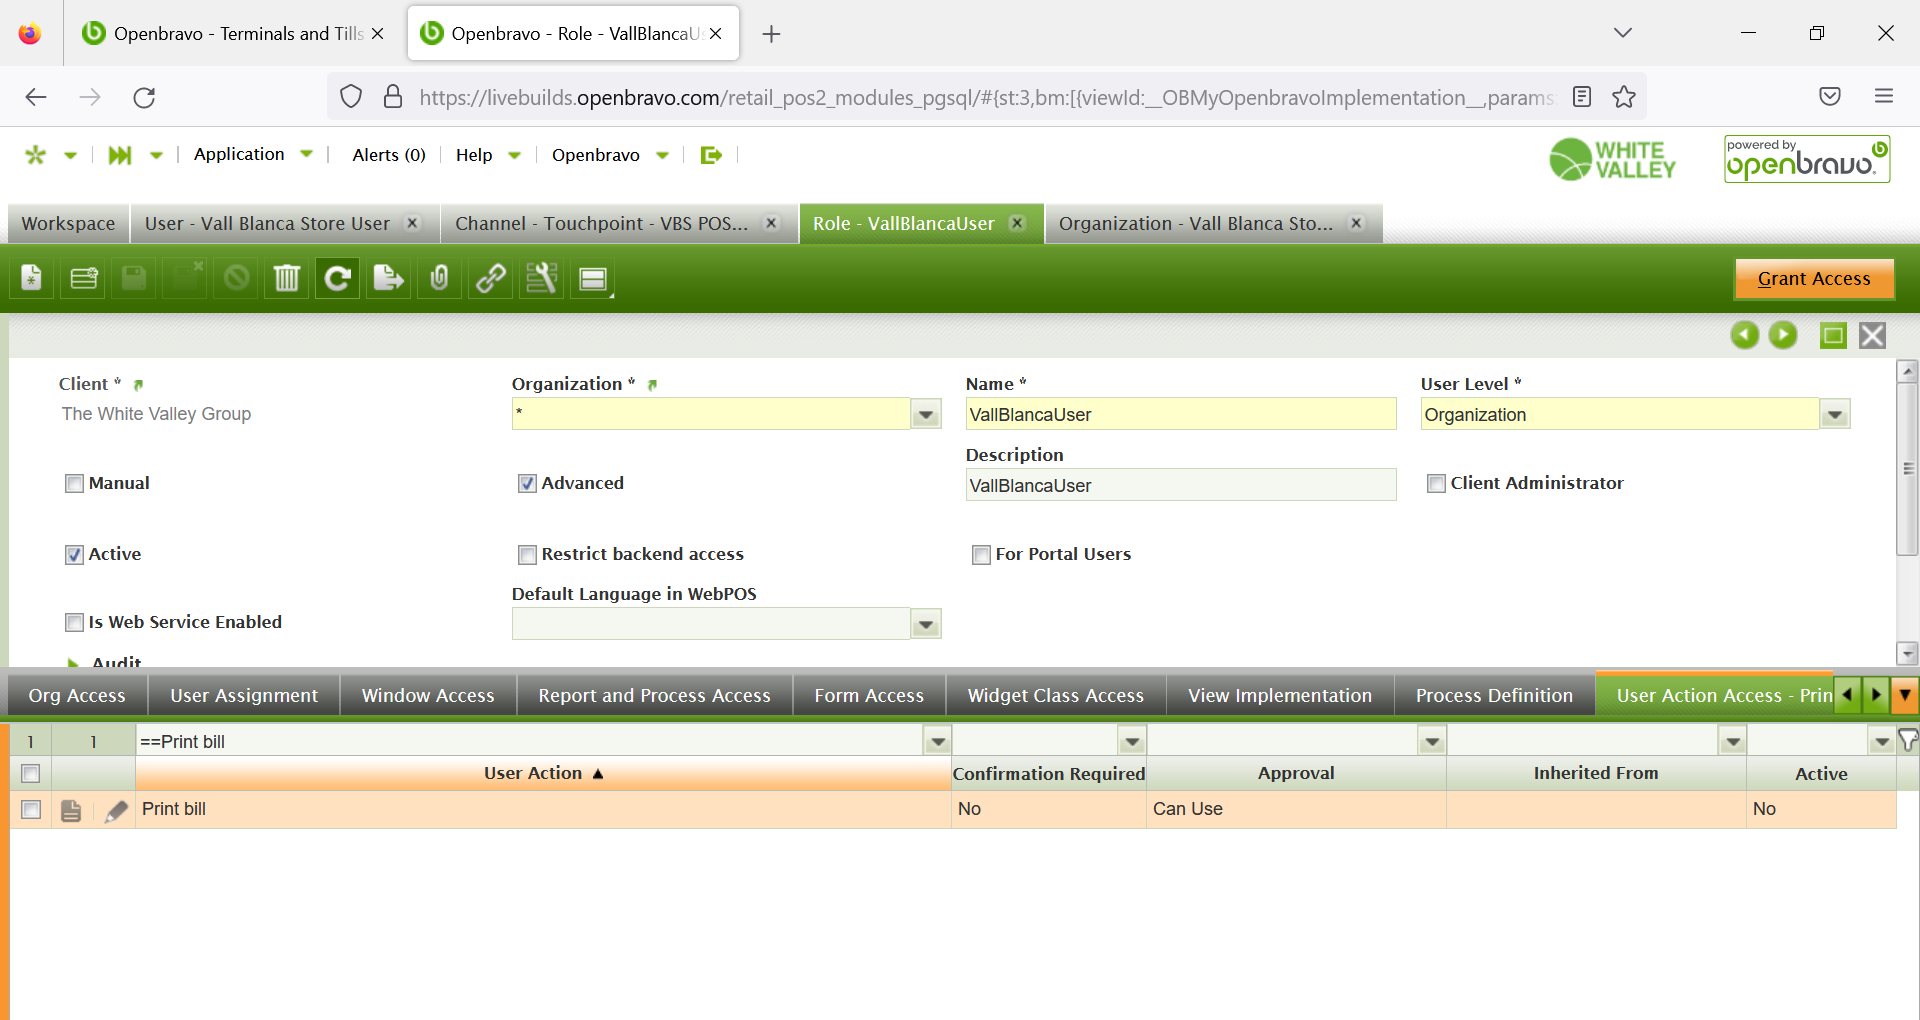Open Alerts (0) link
Image resolution: width=1920 pixels, height=1020 pixels.
389,155
